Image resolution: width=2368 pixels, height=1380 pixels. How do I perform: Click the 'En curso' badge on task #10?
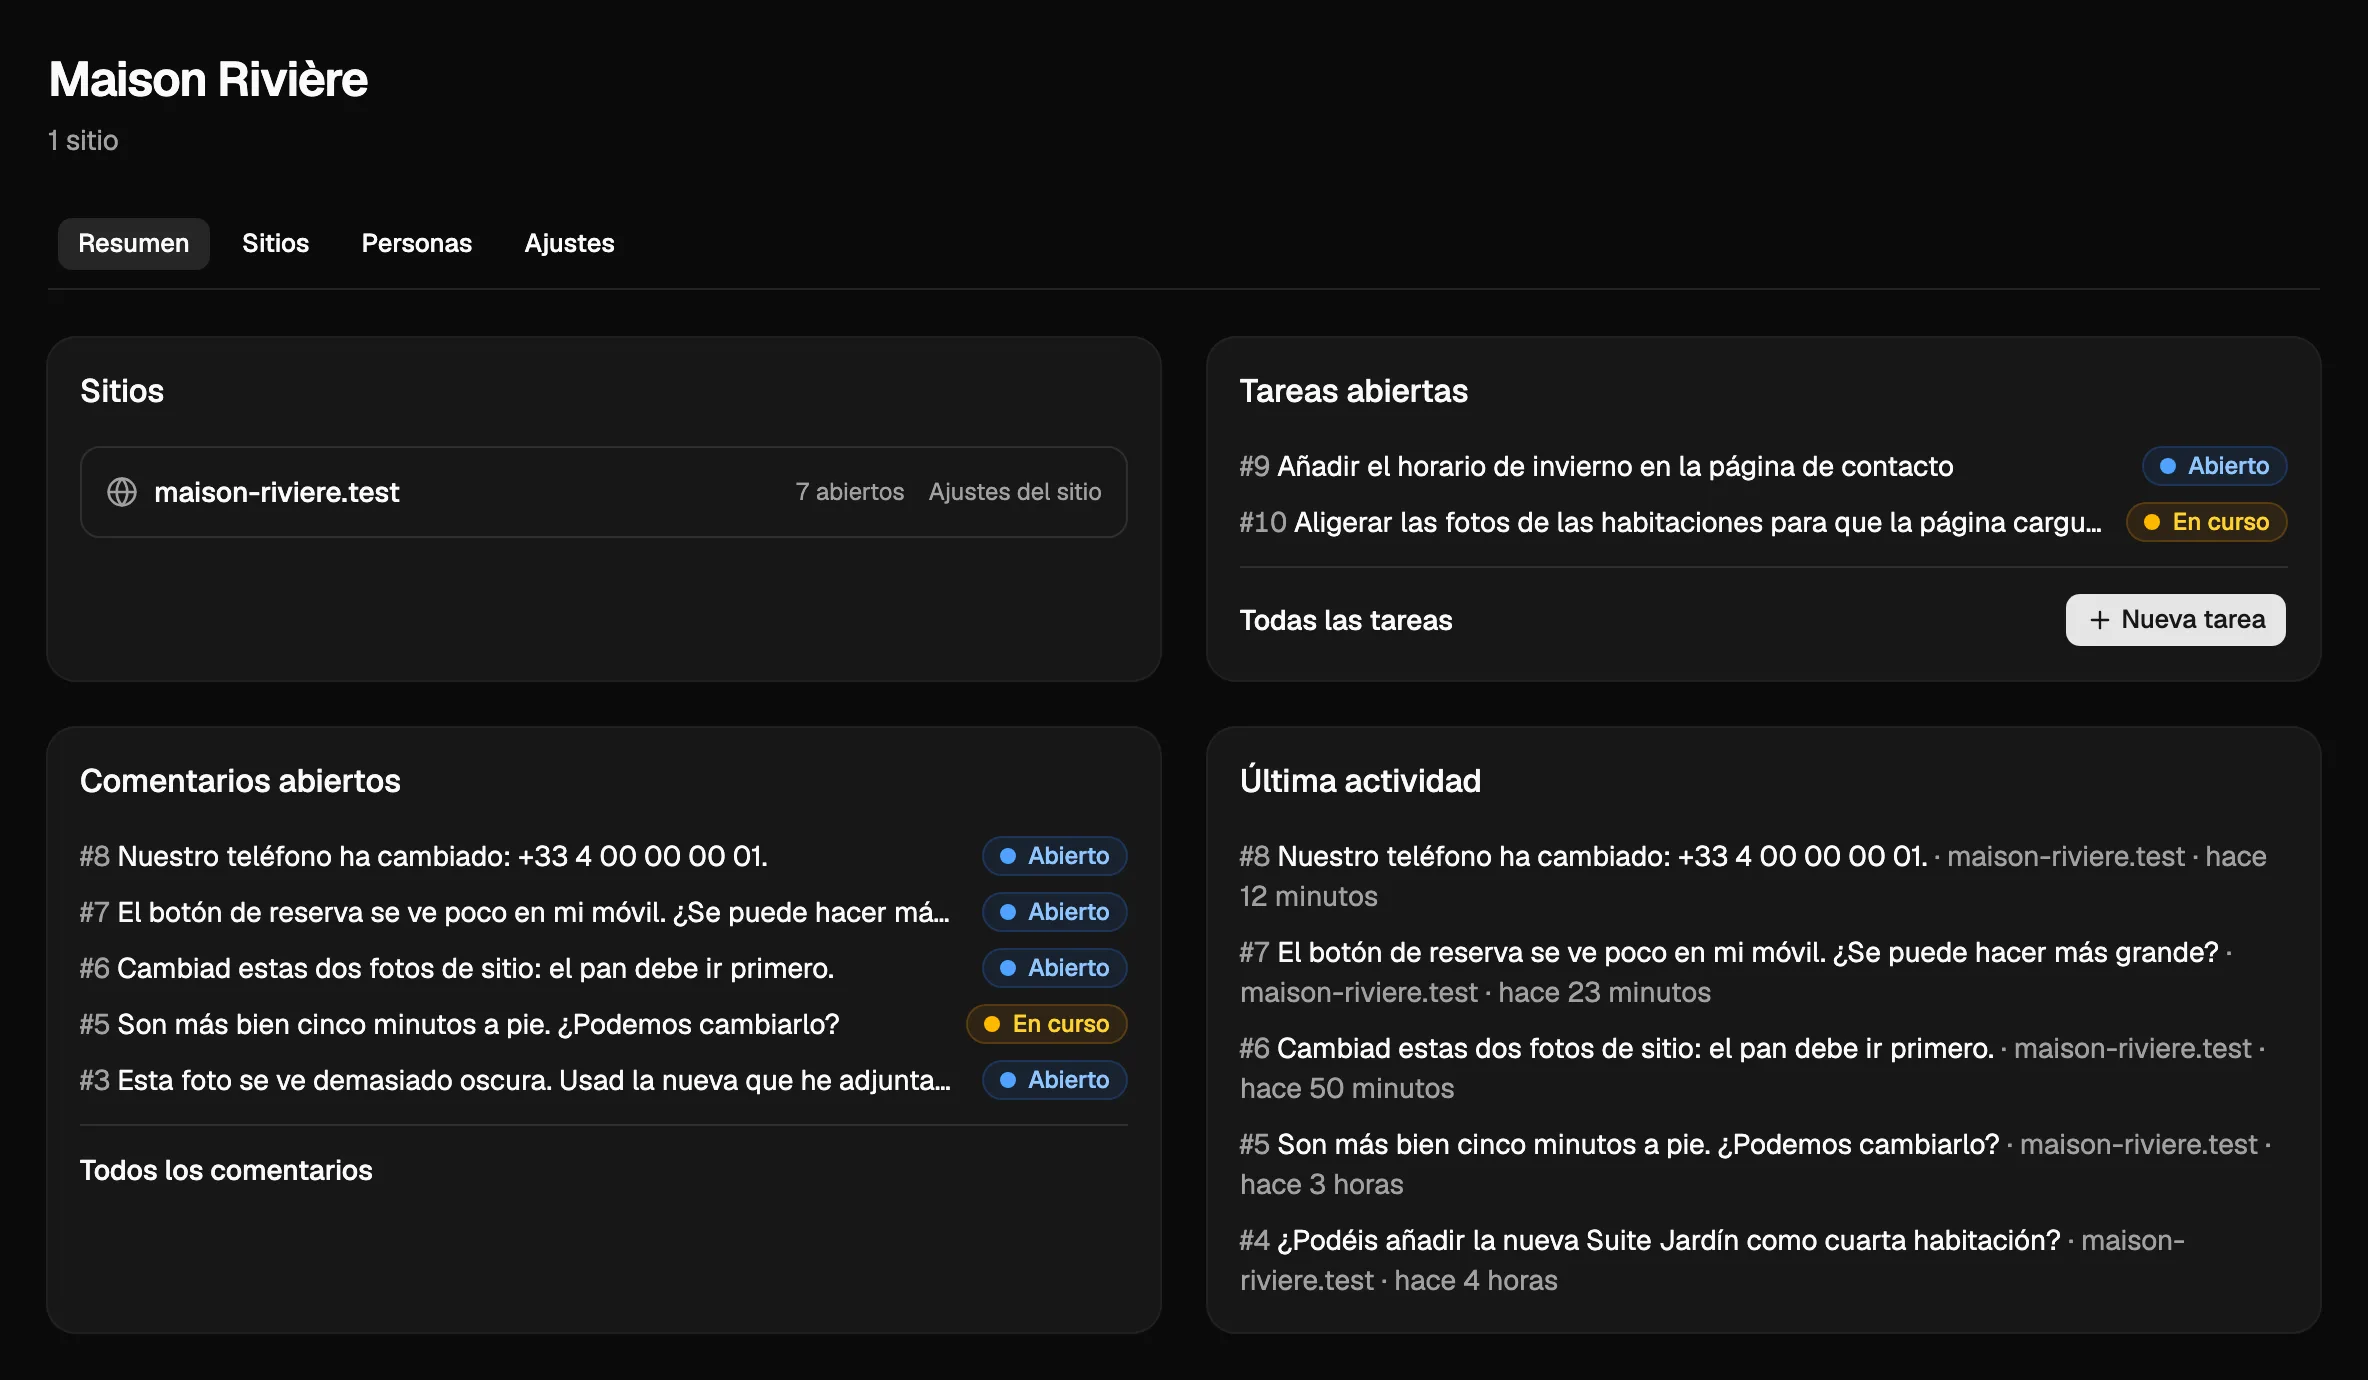coord(2206,522)
